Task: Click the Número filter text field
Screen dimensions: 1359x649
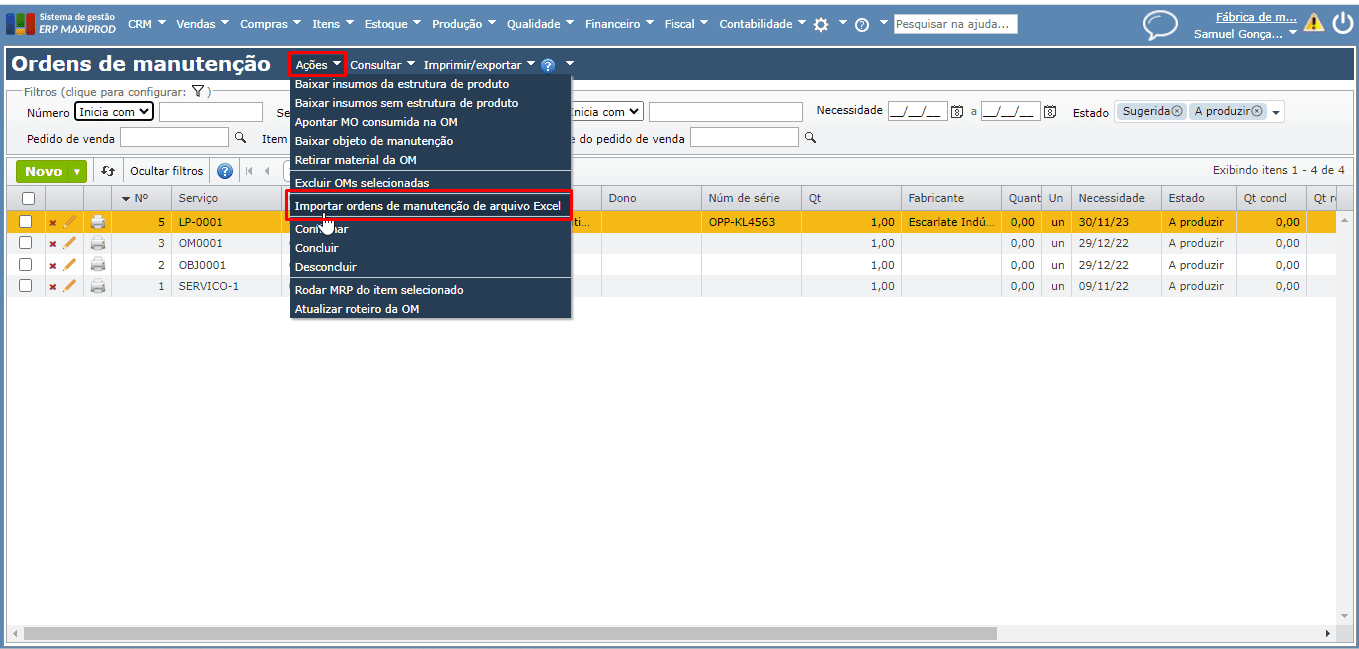Action: point(211,112)
